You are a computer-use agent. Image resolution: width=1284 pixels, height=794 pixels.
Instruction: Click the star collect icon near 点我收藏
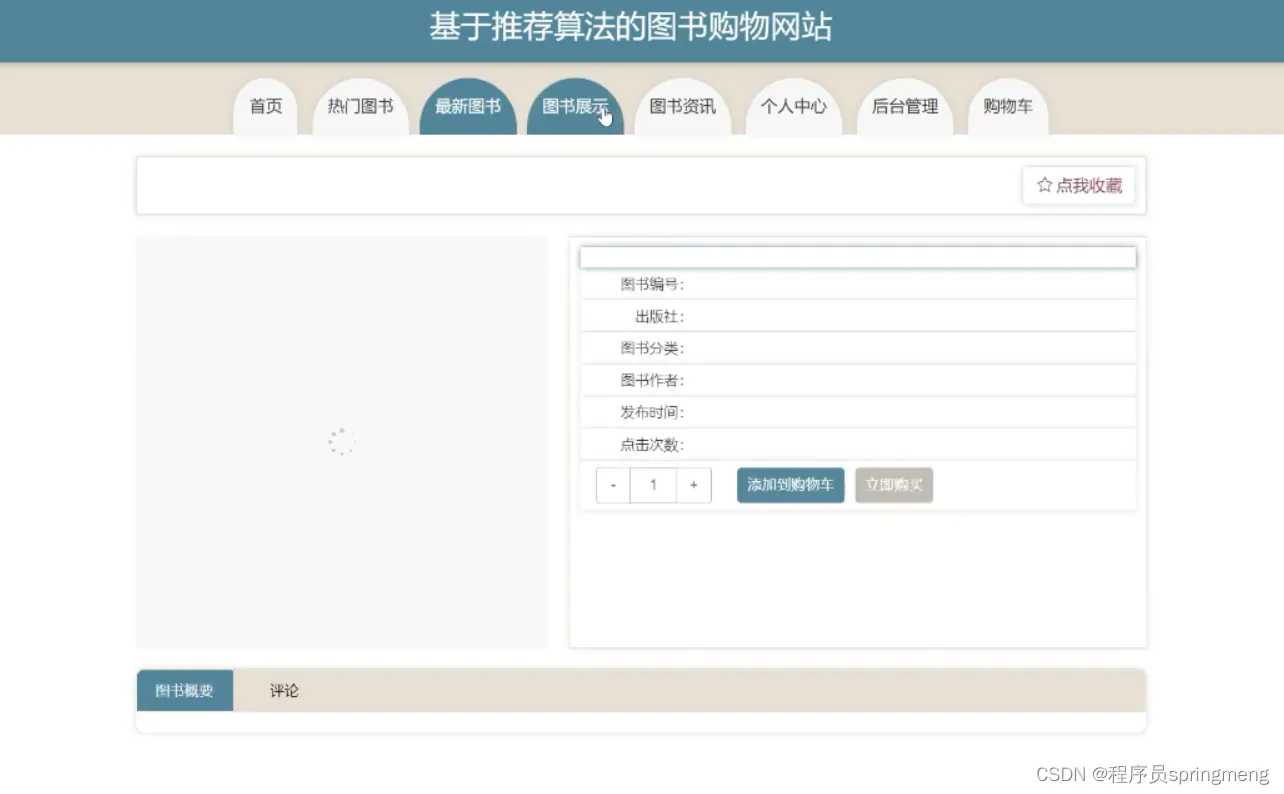(x=1044, y=184)
